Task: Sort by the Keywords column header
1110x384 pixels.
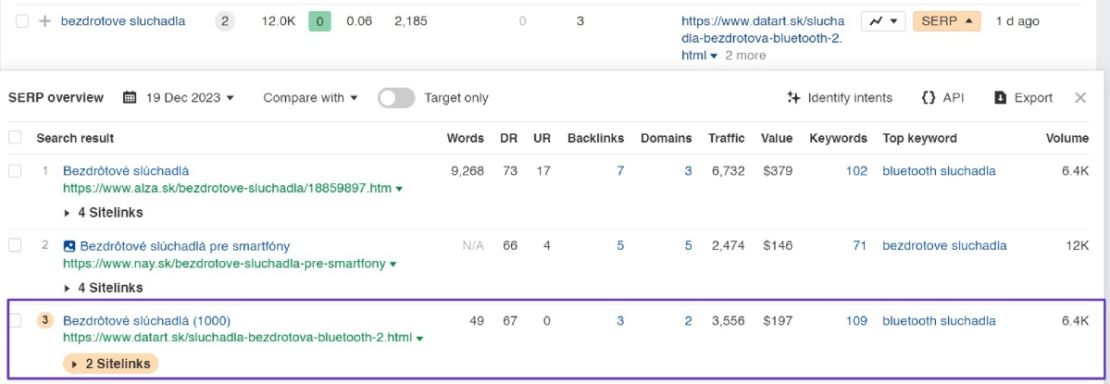Action: 838,138
